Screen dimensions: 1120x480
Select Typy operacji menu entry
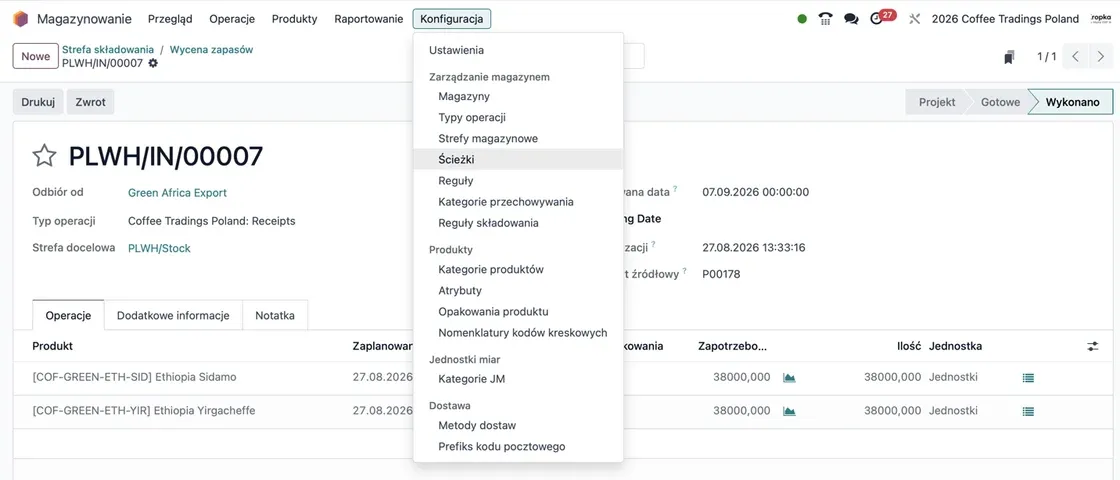519,117
